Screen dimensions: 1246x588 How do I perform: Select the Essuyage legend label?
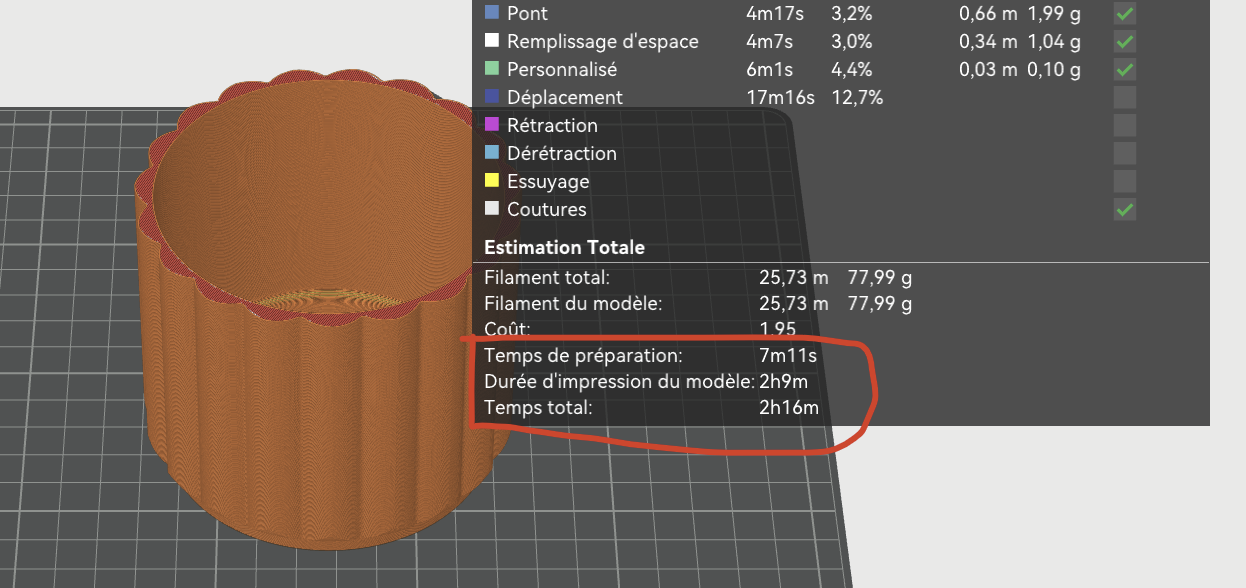(x=548, y=182)
